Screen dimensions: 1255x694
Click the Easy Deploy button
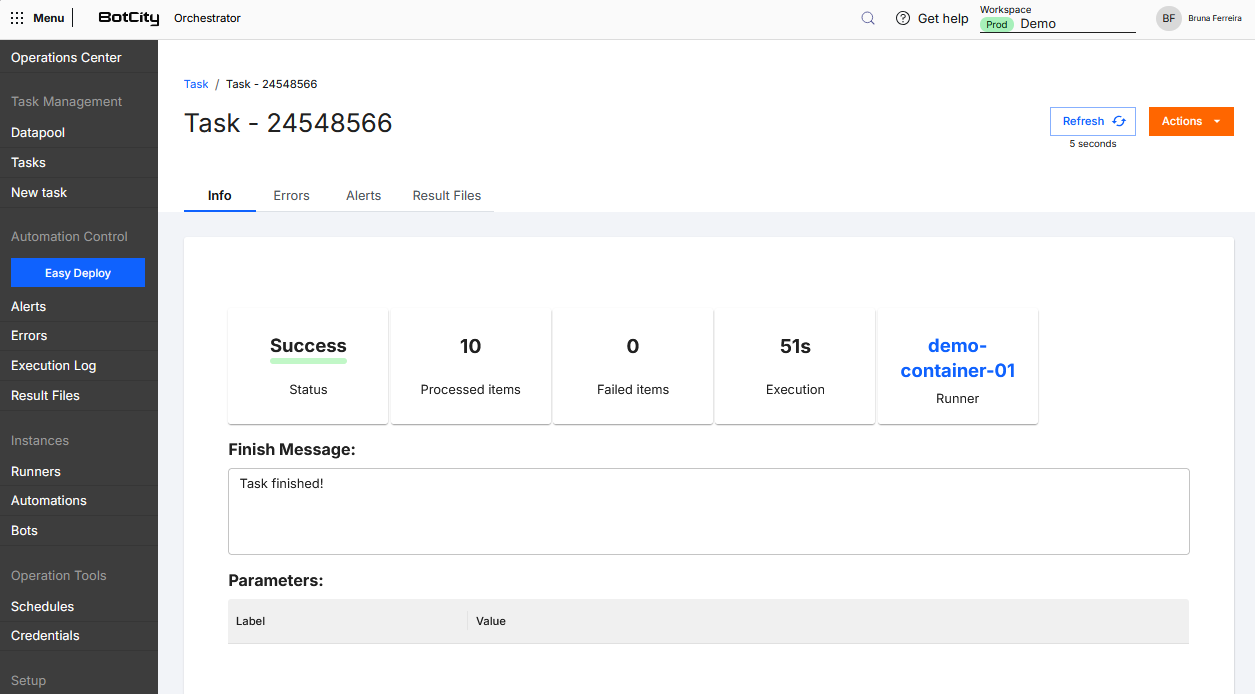pos(78,273)
